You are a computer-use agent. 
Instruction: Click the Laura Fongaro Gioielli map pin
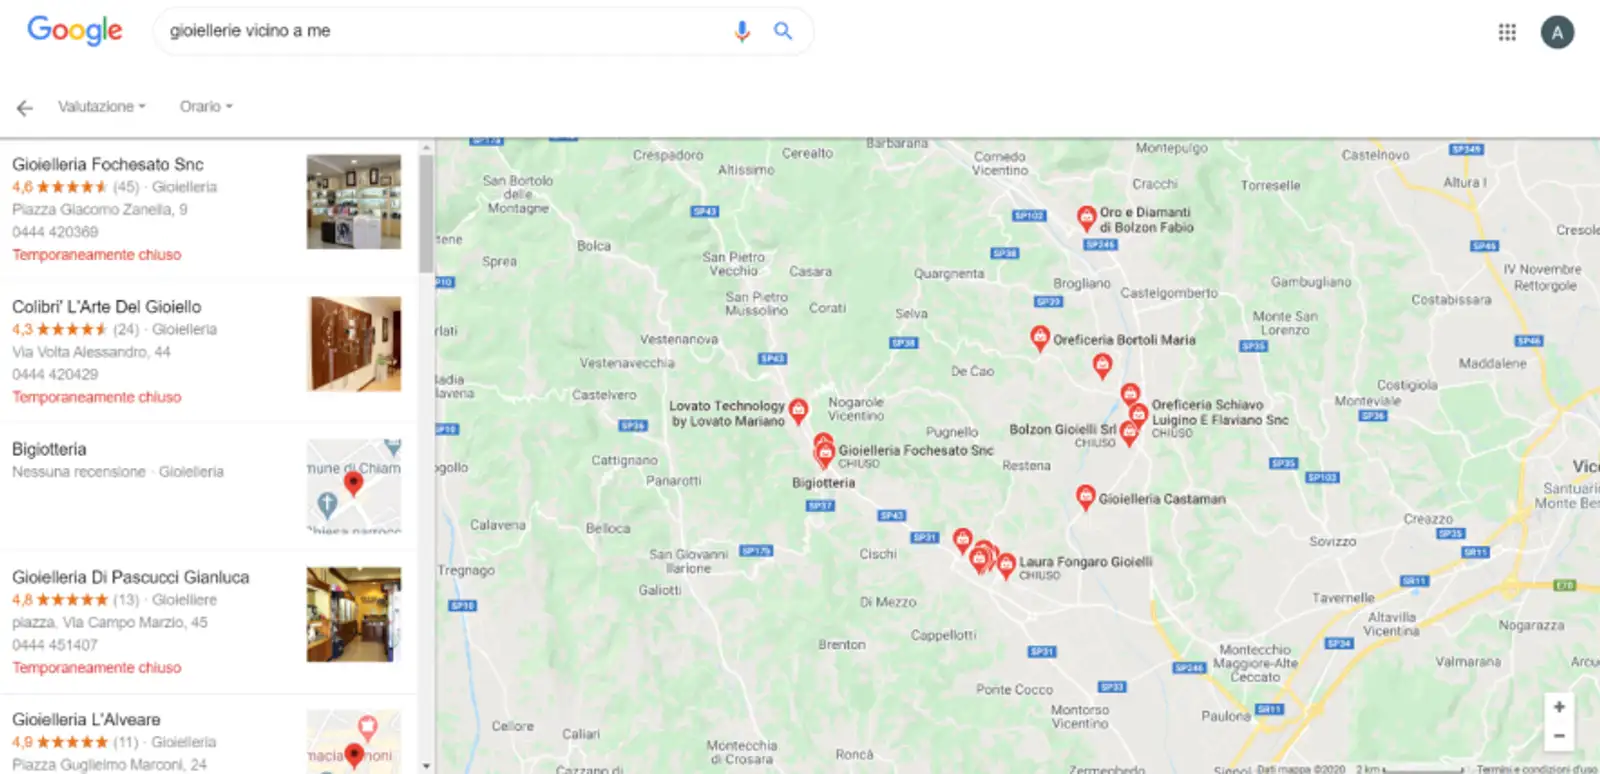point(1006,565)
